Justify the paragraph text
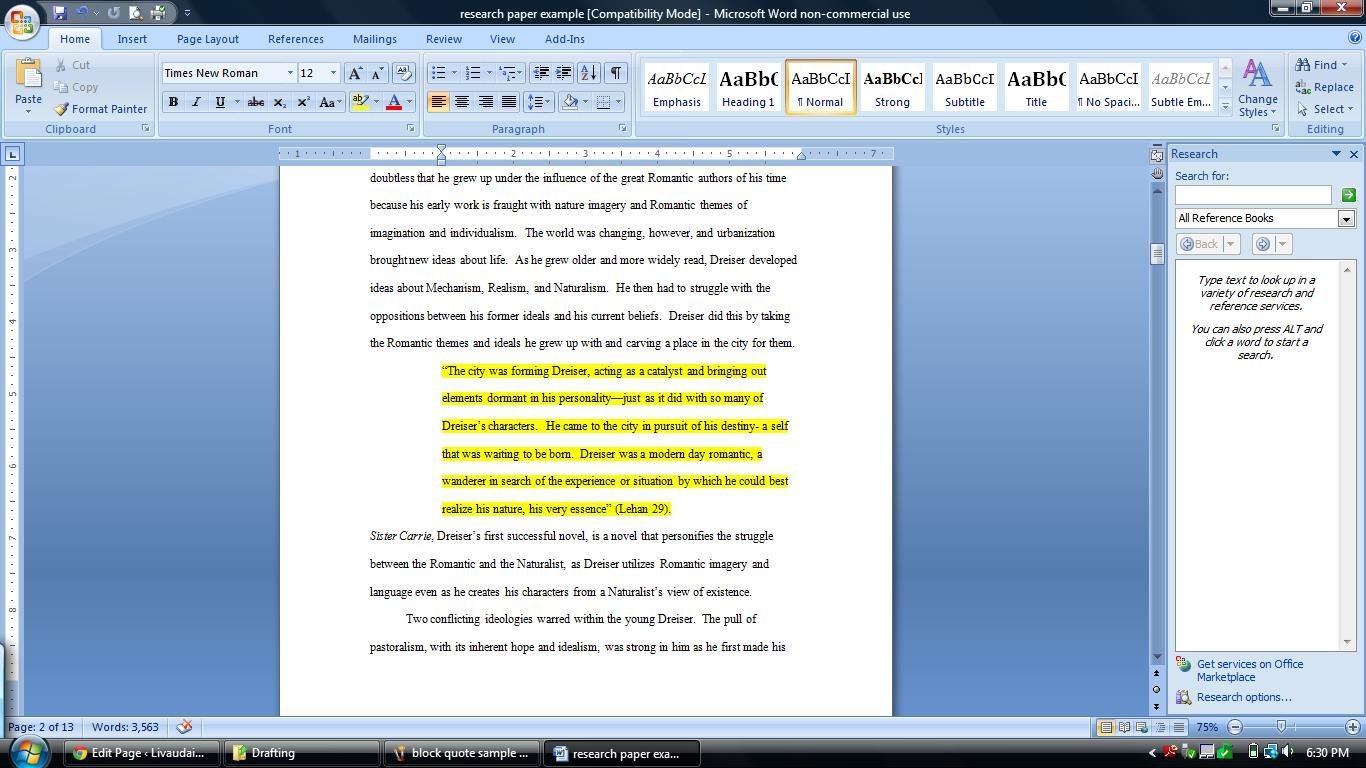The height and width of the screenshot is (768, 1366). 508,102
